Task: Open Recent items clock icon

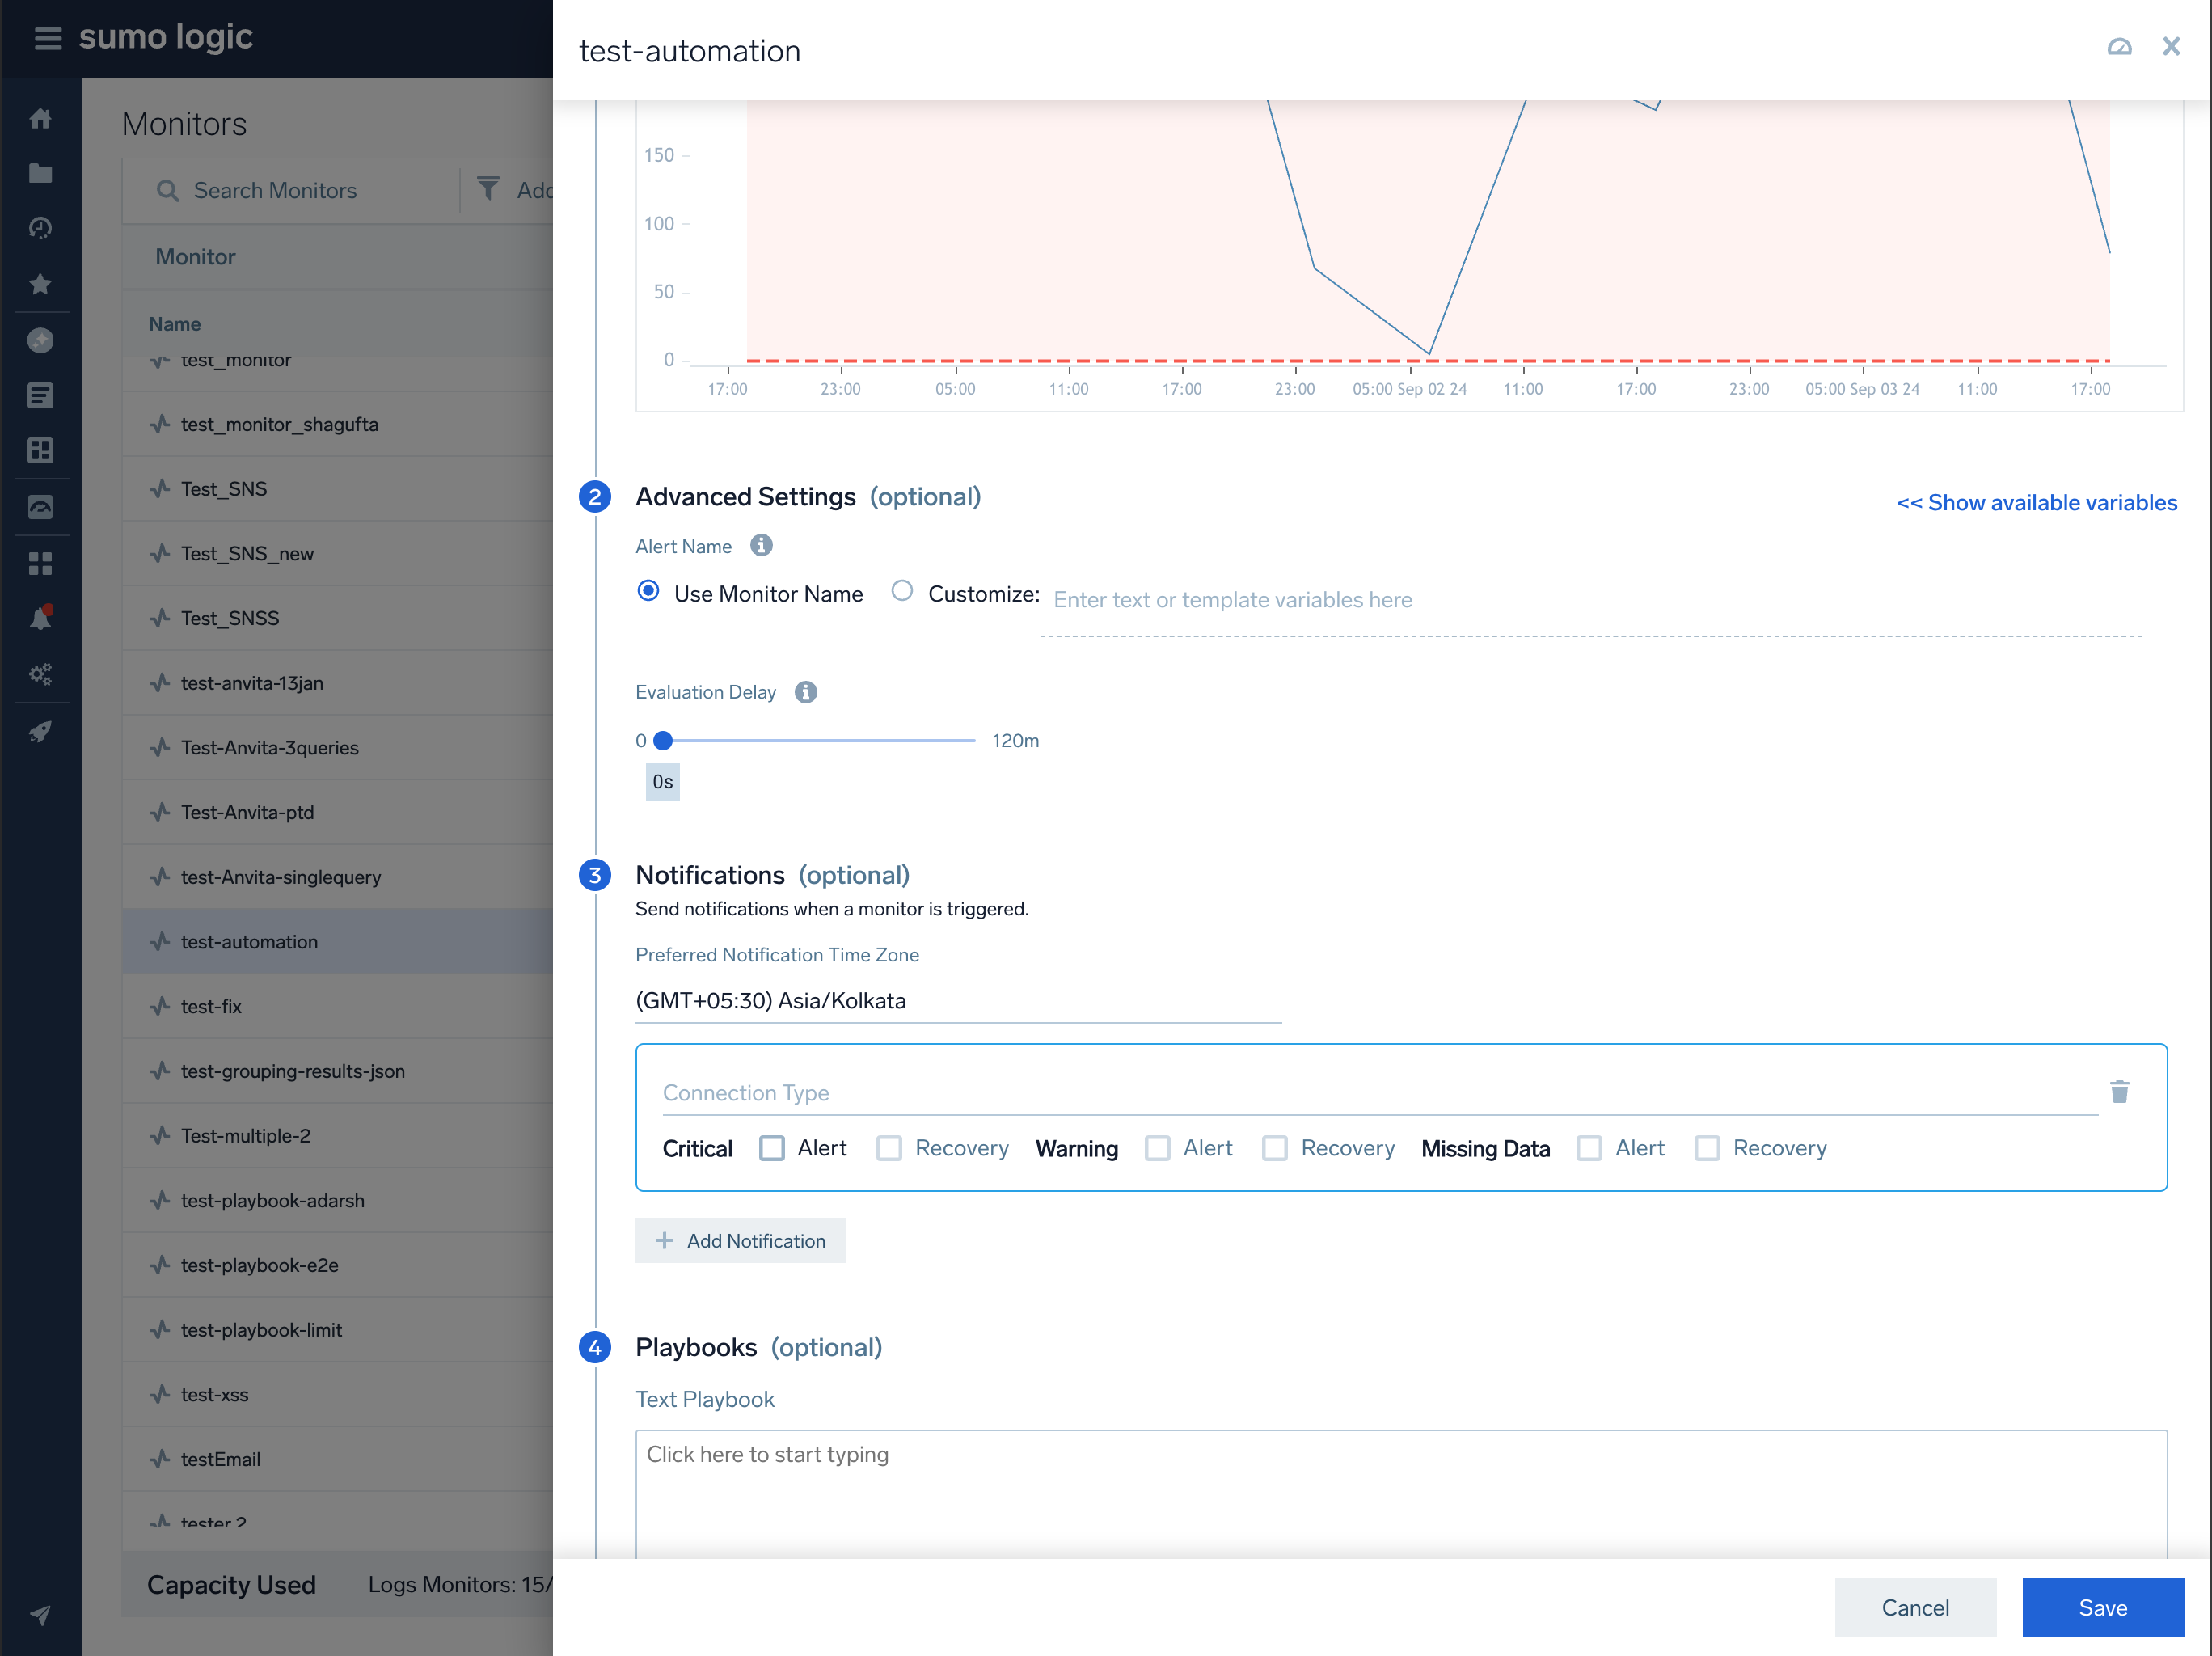Action: click(x=40, y=228)
